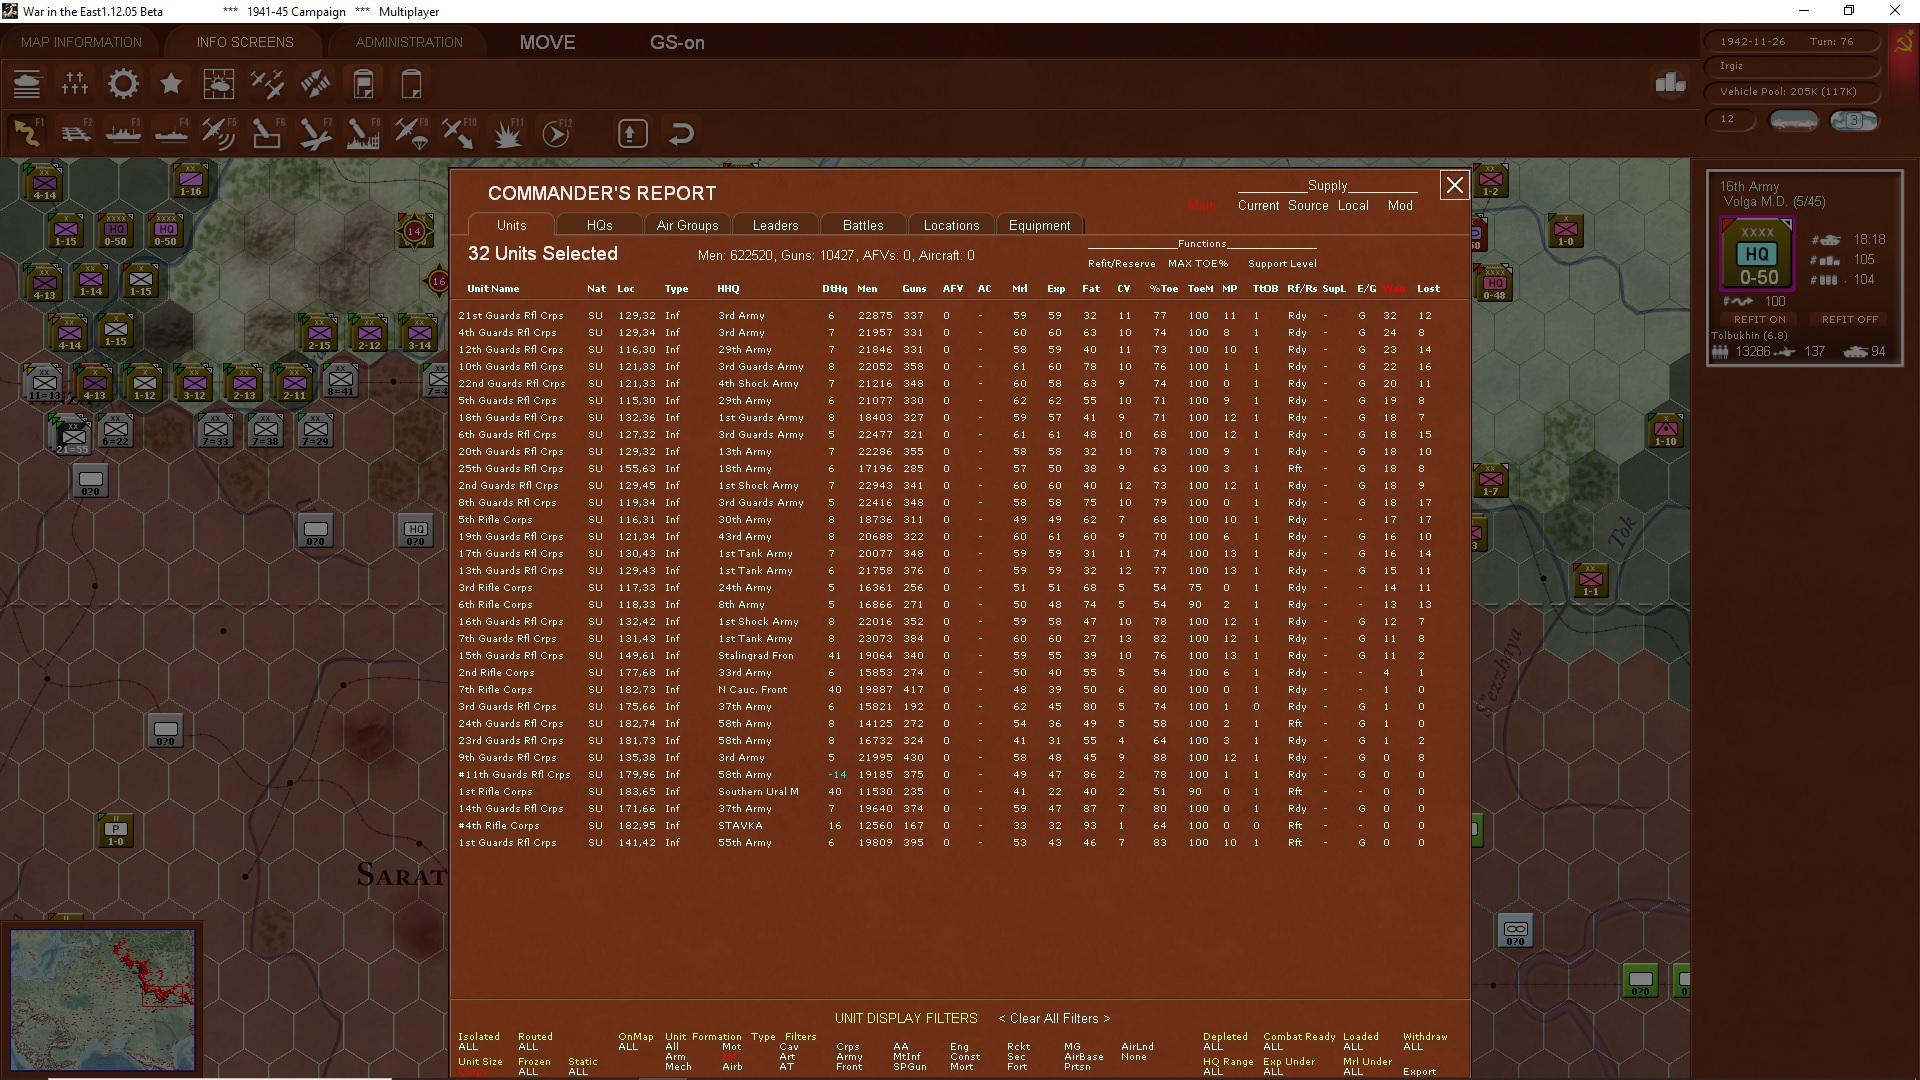This screenshot has width=1920, height=1080.
Task: Open the save game clipboard icon
Action: [363, 84]
